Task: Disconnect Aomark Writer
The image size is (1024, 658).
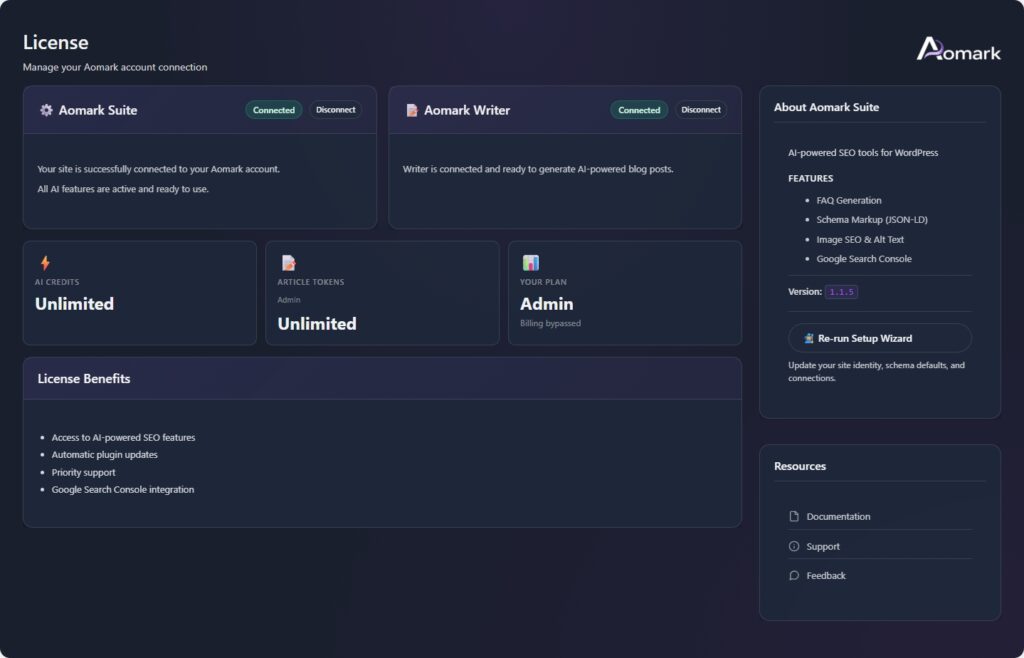Action: 701,110
